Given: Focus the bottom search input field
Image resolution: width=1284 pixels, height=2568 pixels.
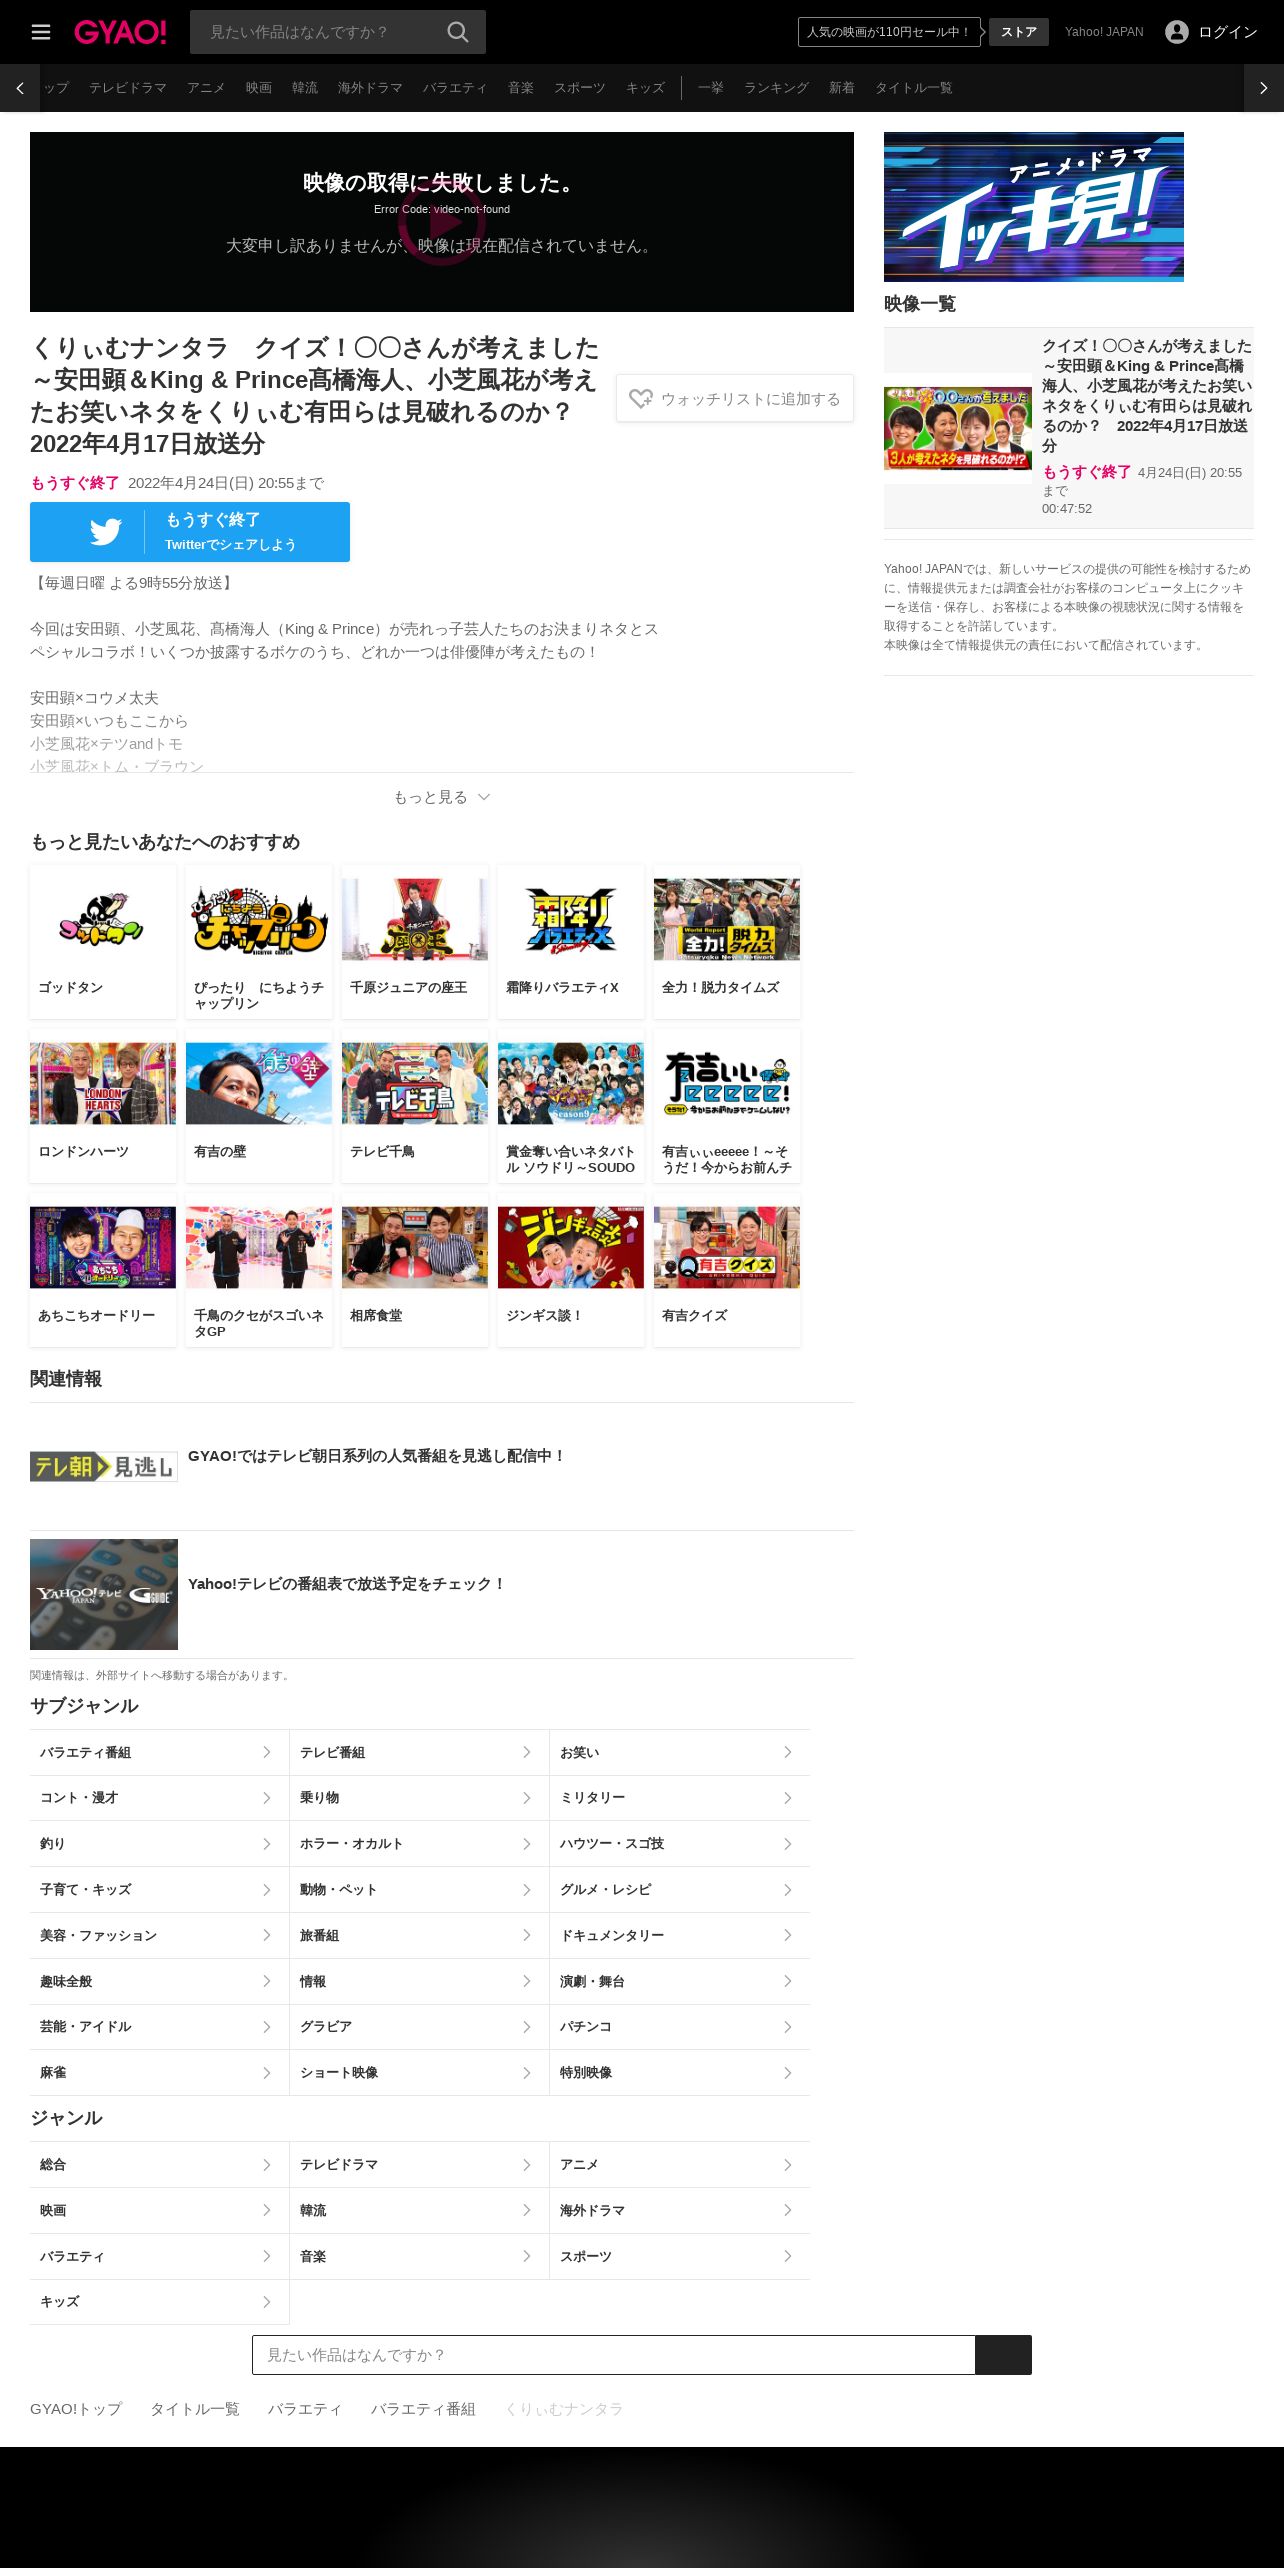Looking at the screenshot, I should click(x=614, y=2355).
